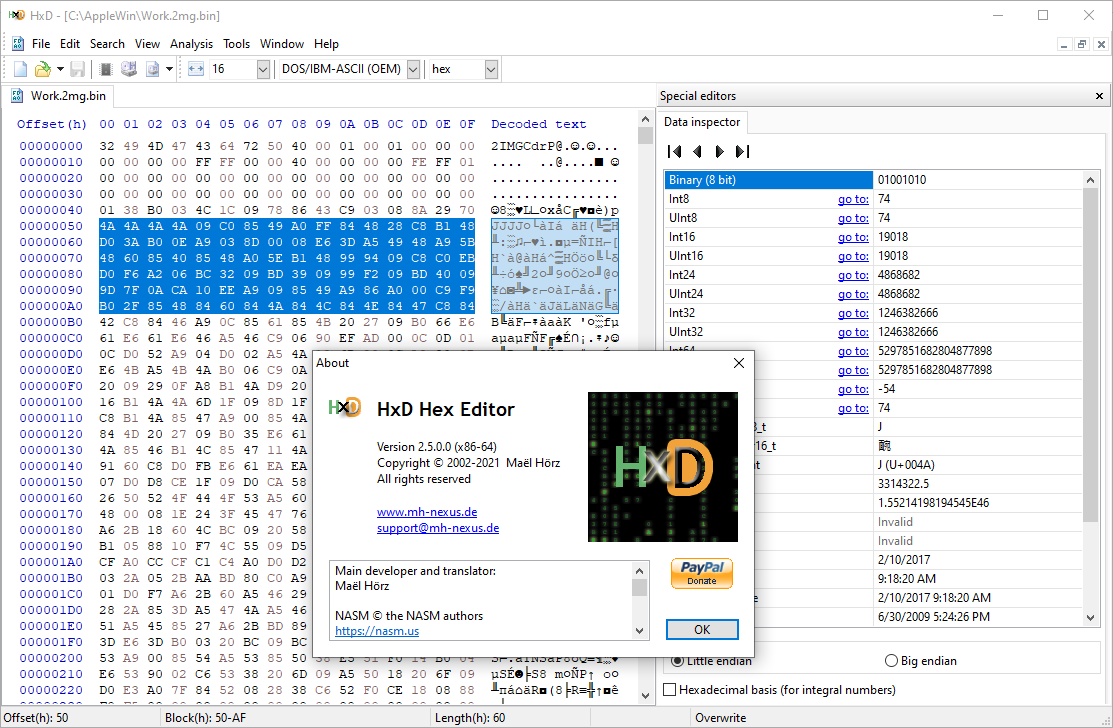Click the small HxD logo in About dialog
The width and height of the screenshot is (1113, 728).
(x=345, y=407)
